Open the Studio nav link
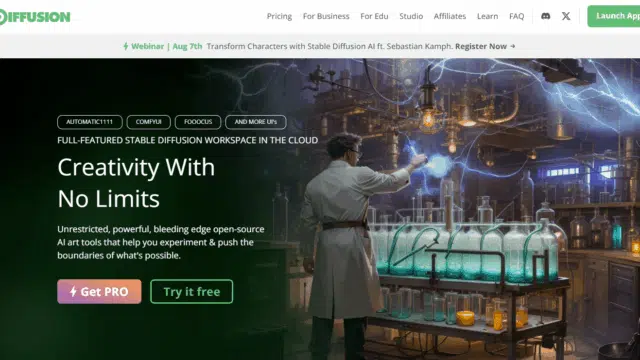Screen dimensions: 640x360 tap(411, 16)
